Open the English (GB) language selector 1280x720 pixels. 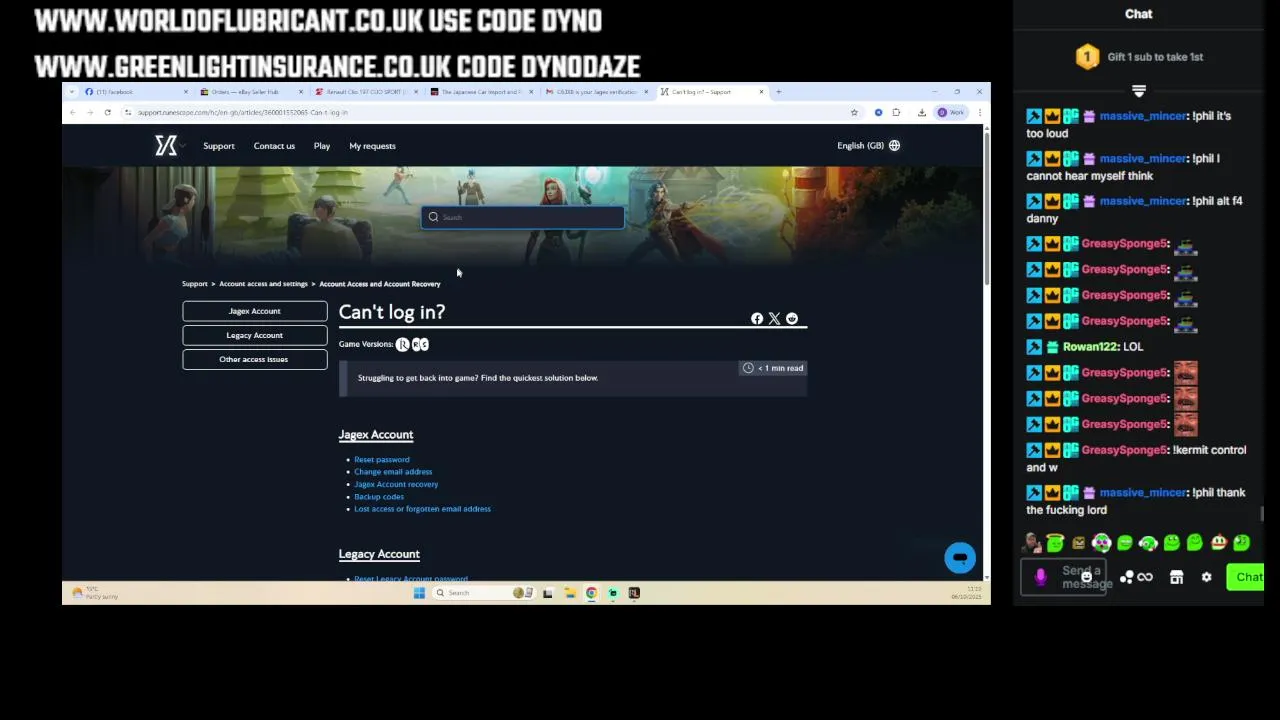pos(868,146)
